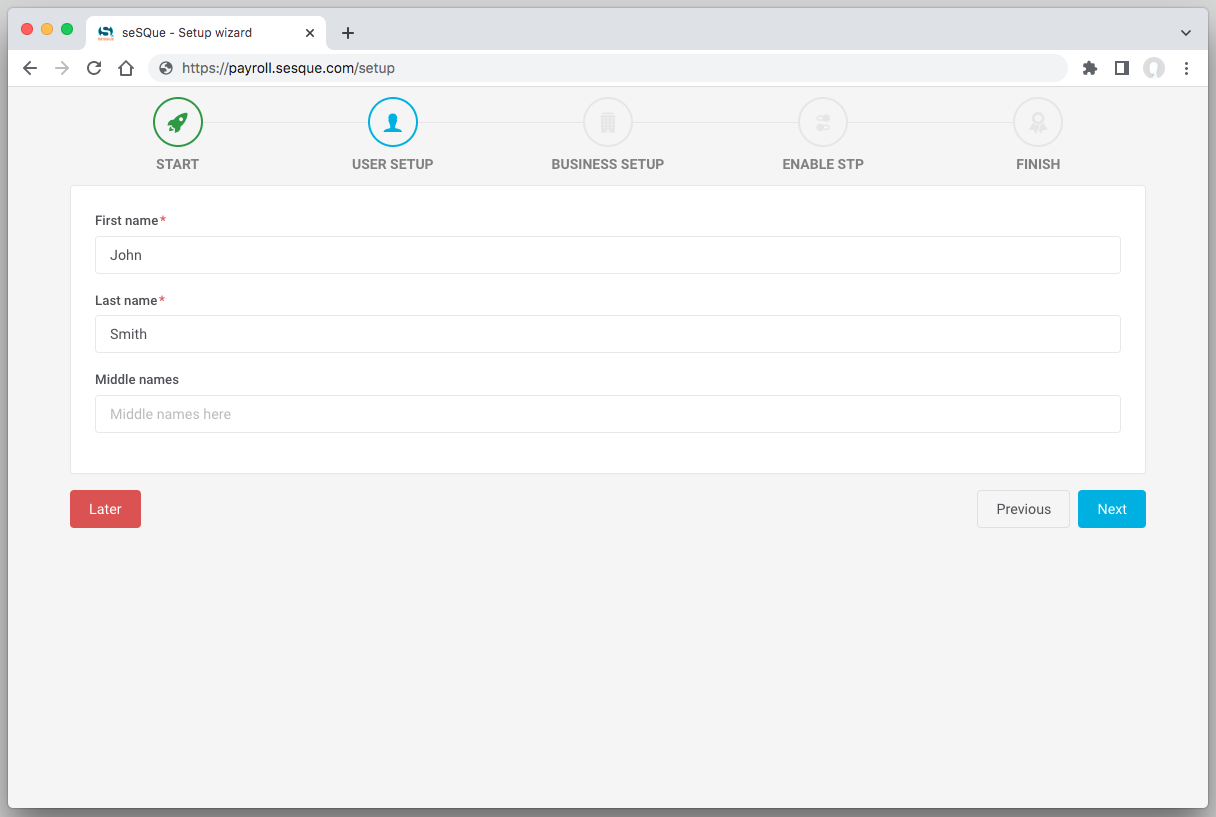Select the User Setup person icon
This screenshot has height=817, width=1216.
(x=393, y=123)
